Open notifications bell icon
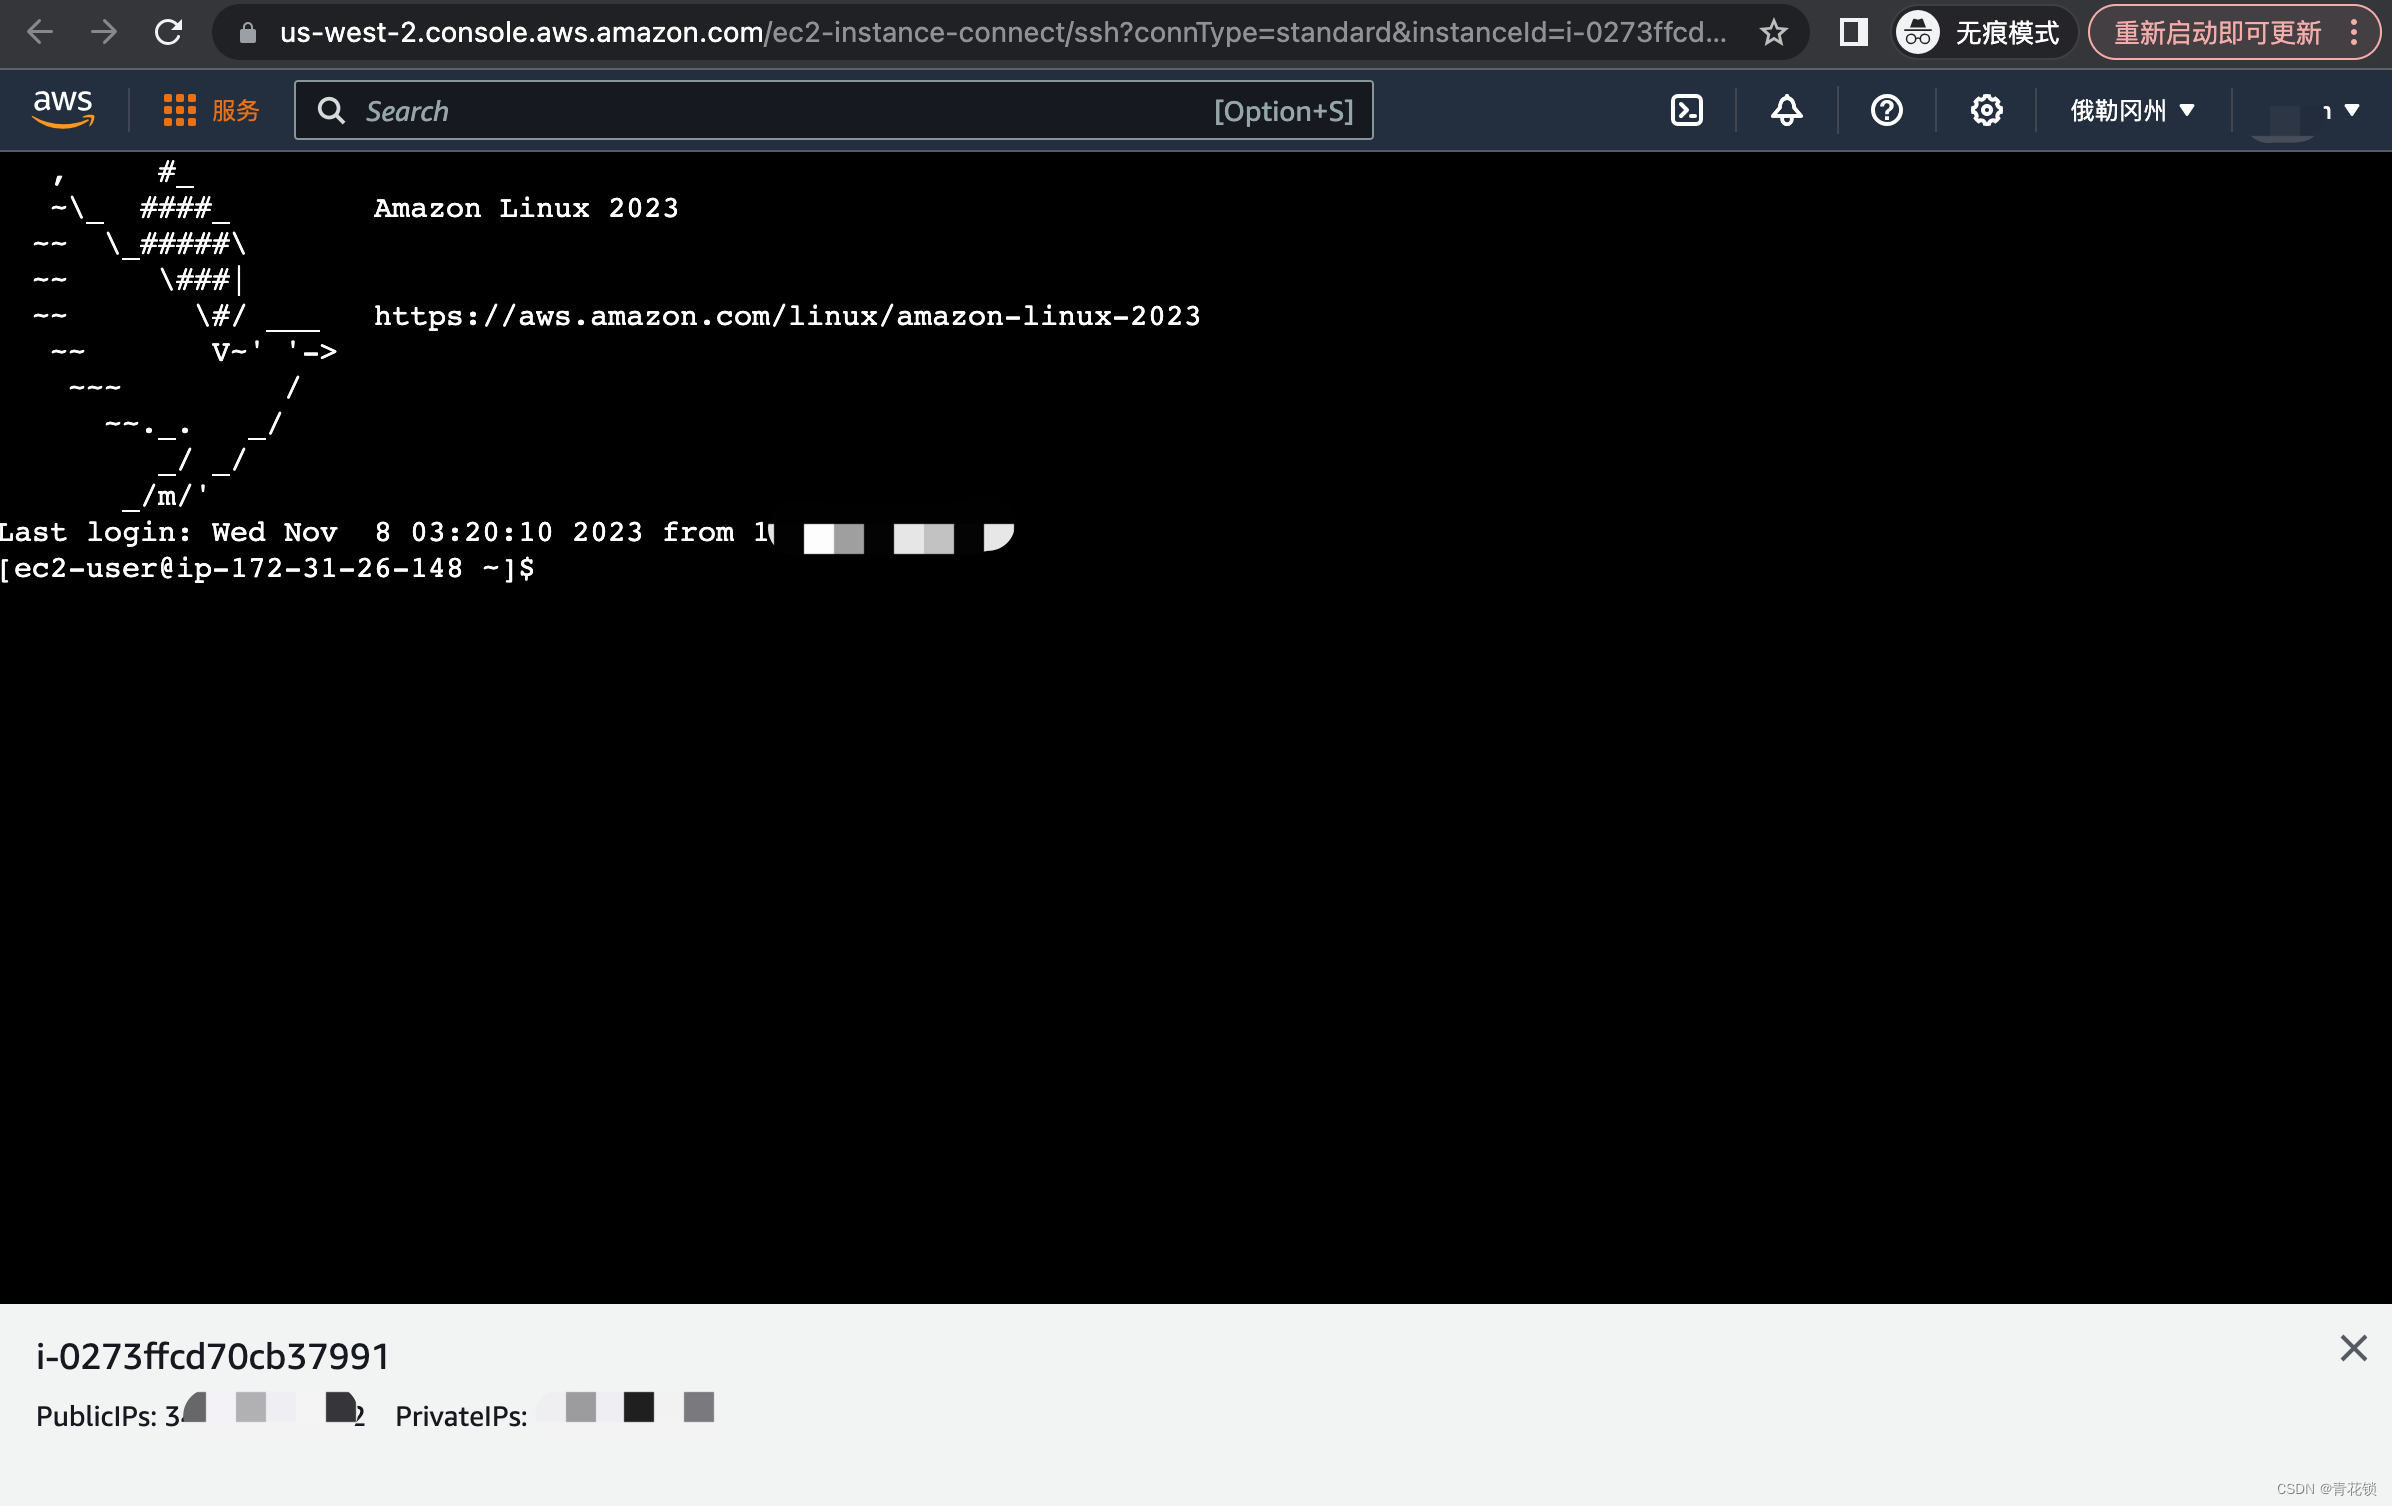Screen dimensions: 2392x1506 1786,110
